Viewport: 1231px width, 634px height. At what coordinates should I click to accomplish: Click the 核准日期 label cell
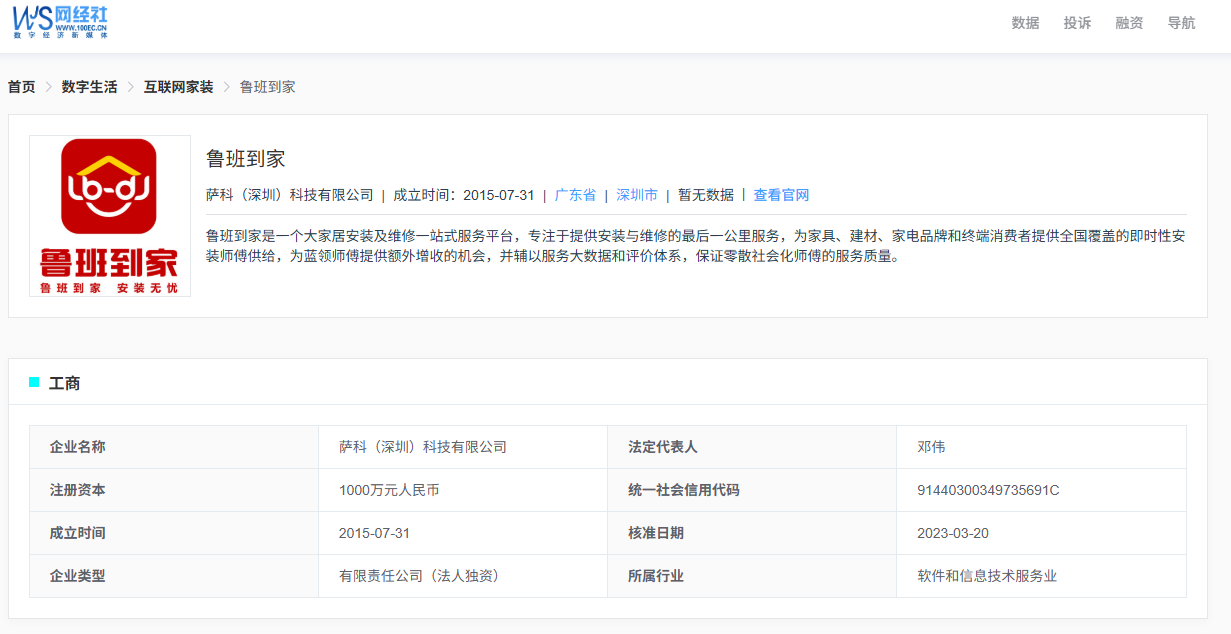click(x=752, y=533)
